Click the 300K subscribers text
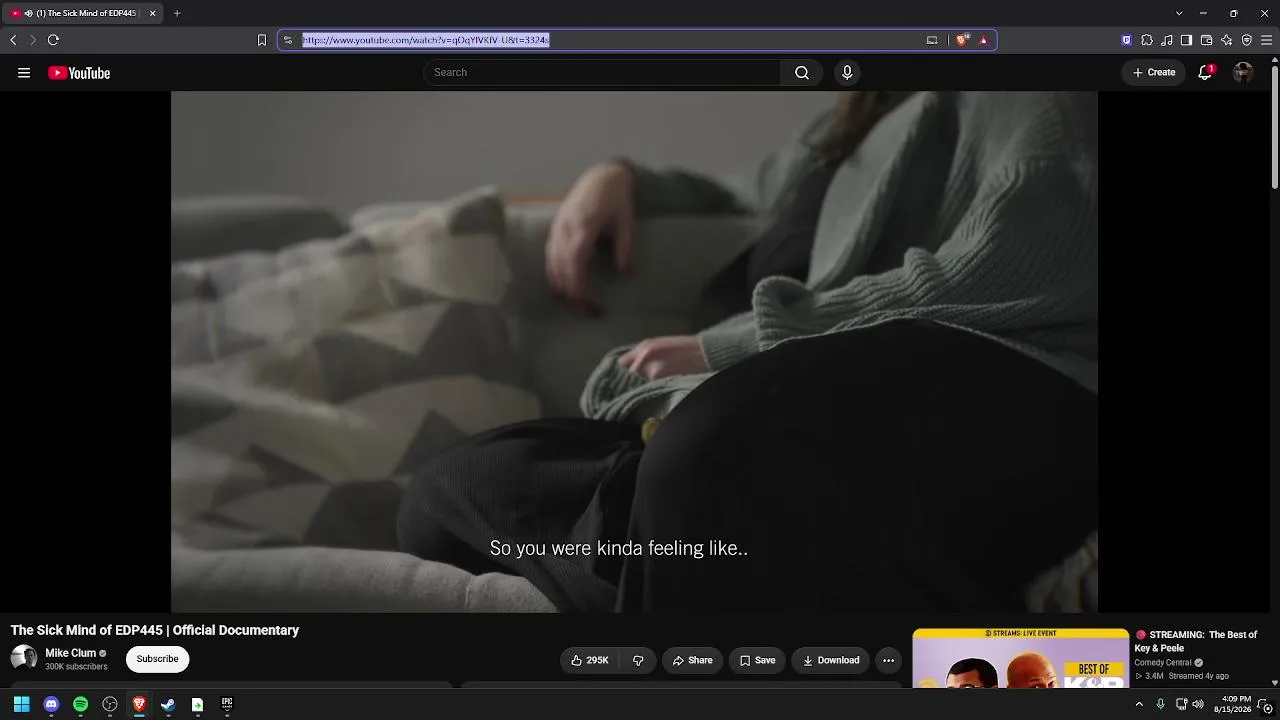The image size is (1280, 720). click(76, 667)
